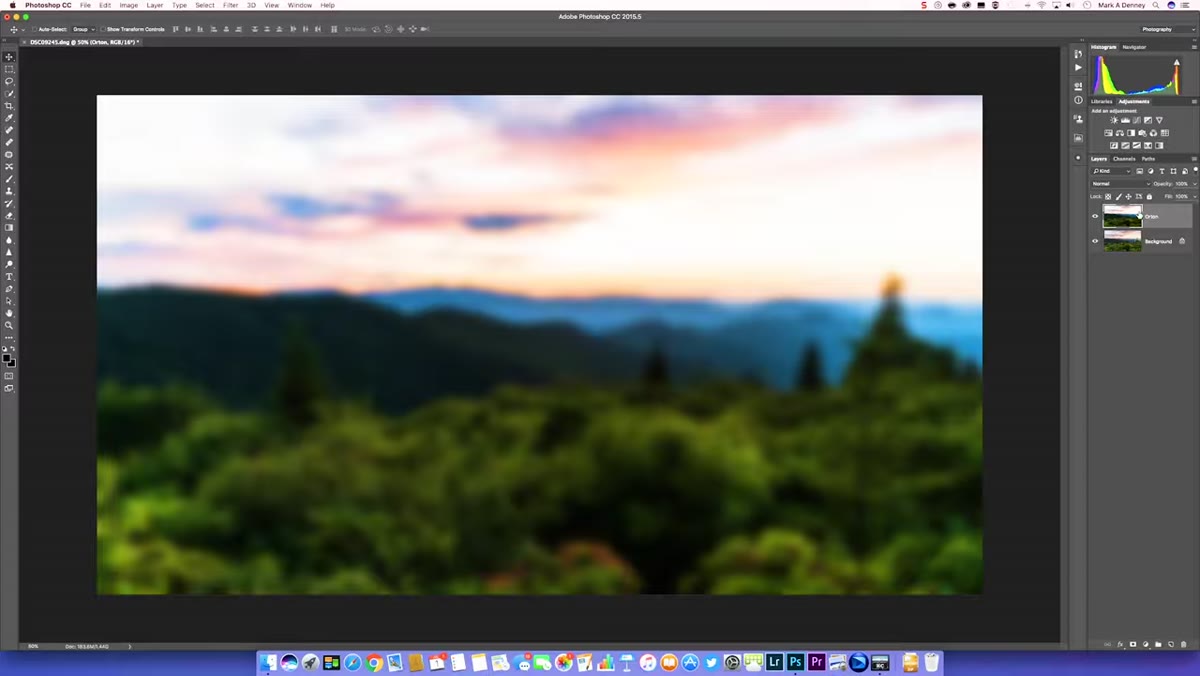Open the Filter menu

tap(231, 5)
